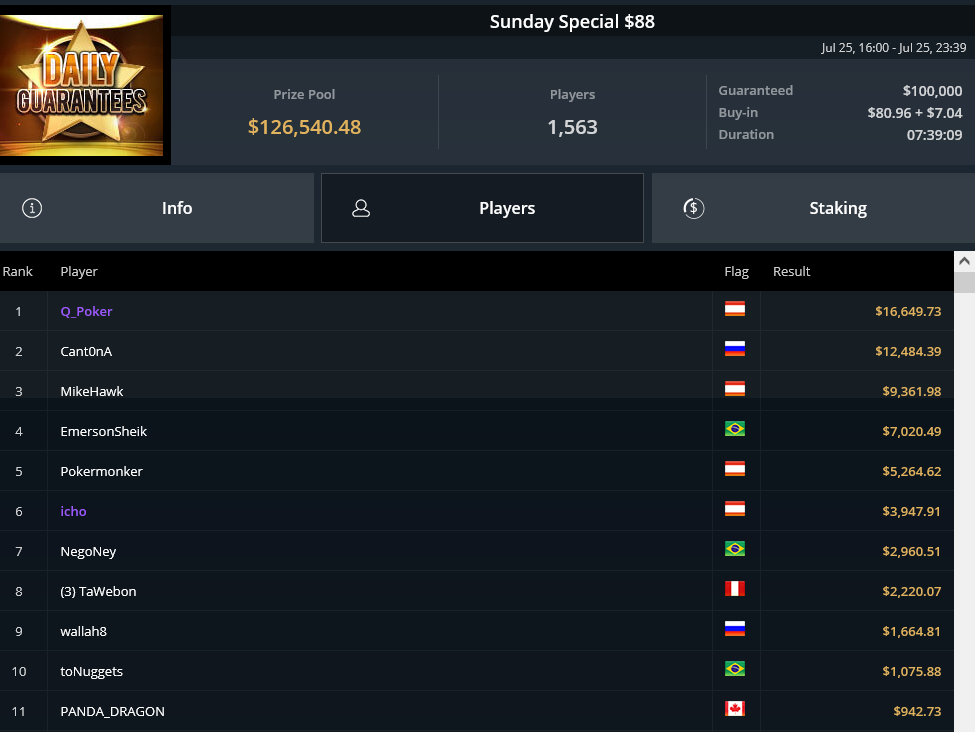Sort by the Result column header
This screenshot has width=975, height=732.
coord(791,272)
